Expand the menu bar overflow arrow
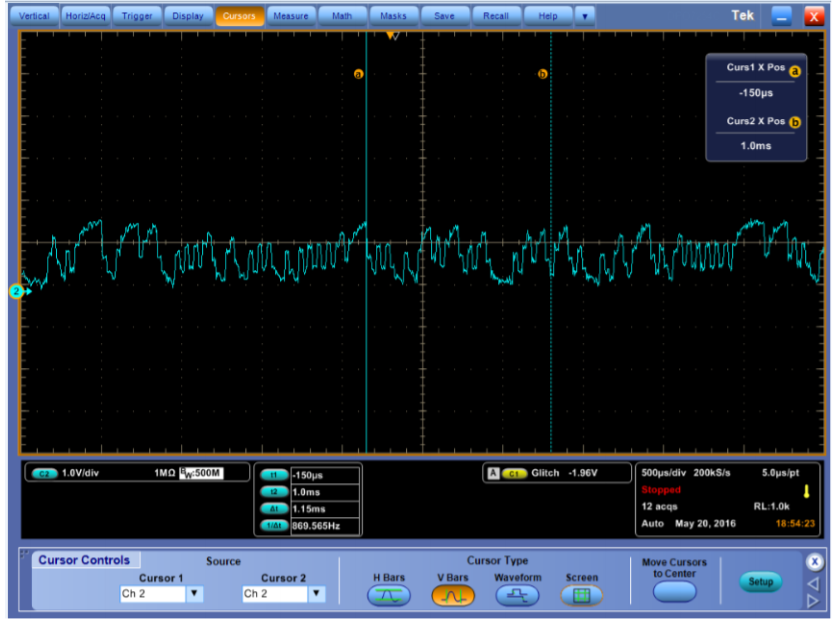 pos(585,17)
